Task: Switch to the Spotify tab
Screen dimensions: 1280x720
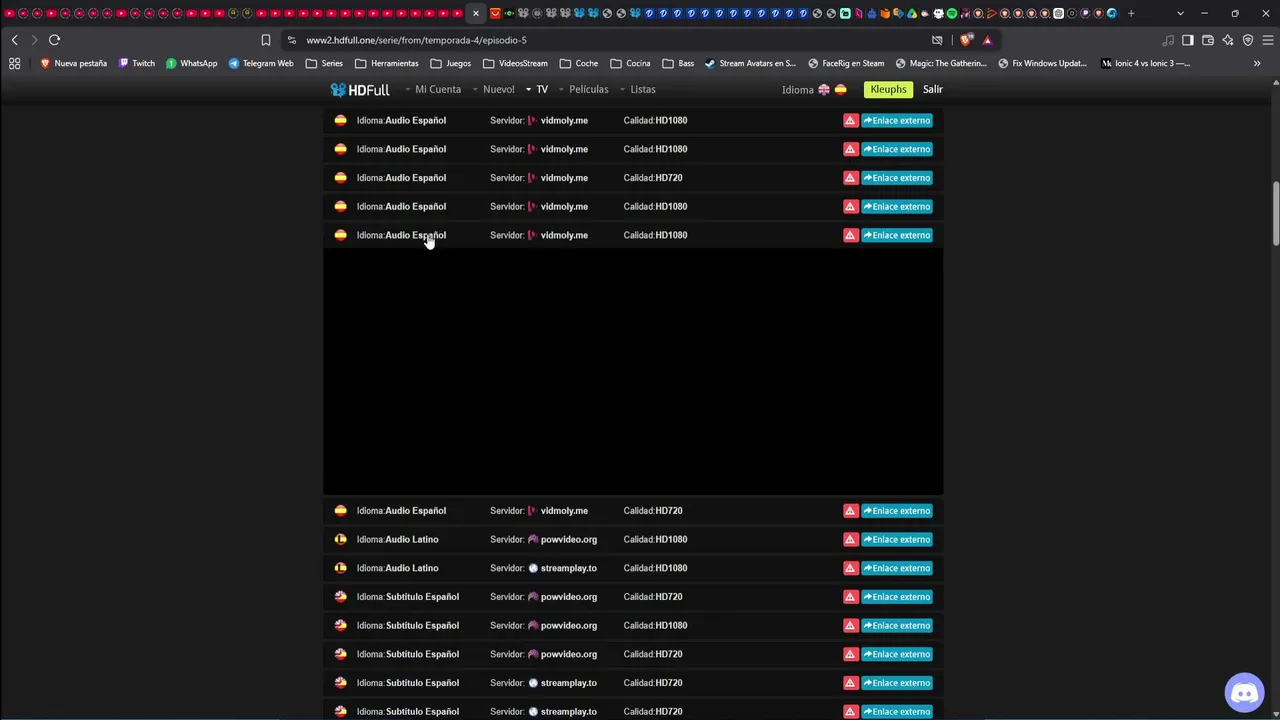Action: [951, 13]
